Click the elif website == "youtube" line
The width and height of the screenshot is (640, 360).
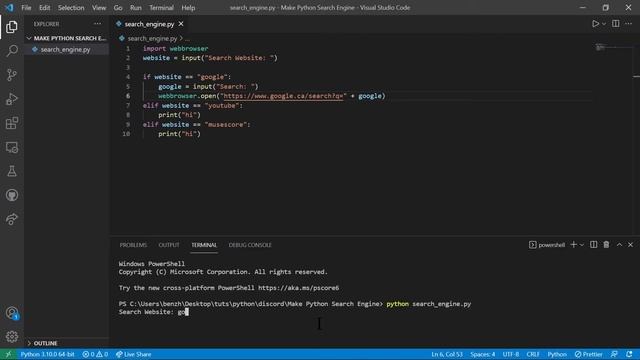(193, 105)
